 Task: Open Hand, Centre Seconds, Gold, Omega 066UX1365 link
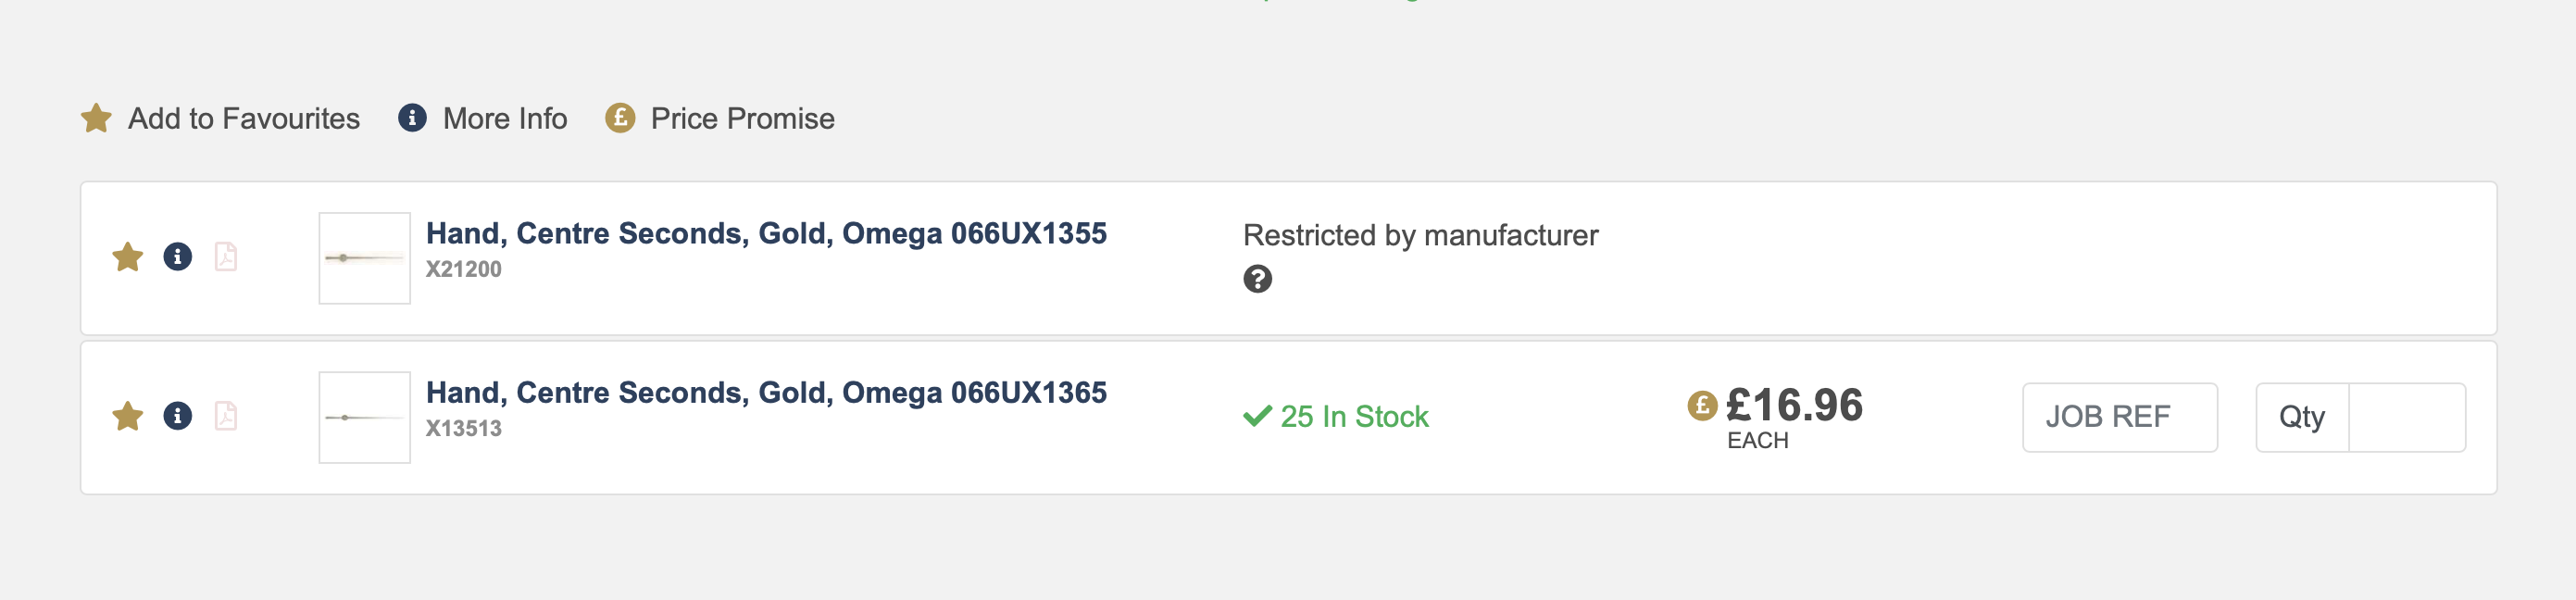(766, 392)
